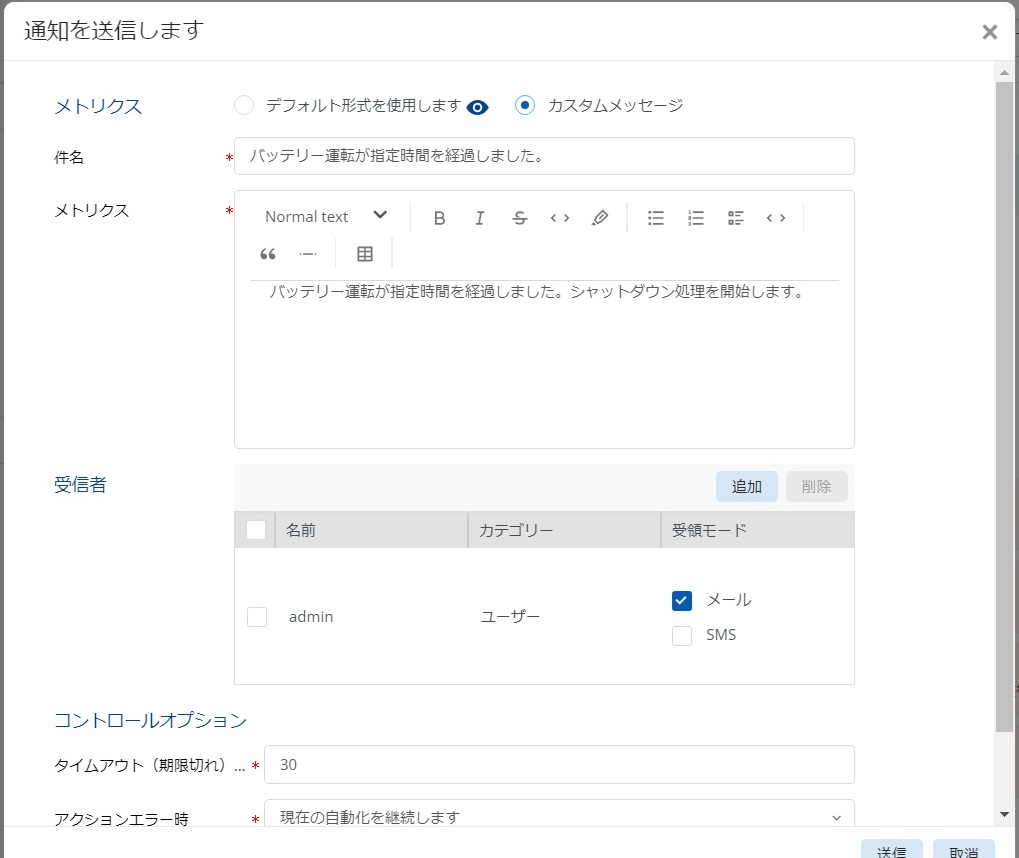Screen dimensions: 1019x858
Task: Click the タイムアウト input field
Action: click(559, 765)
